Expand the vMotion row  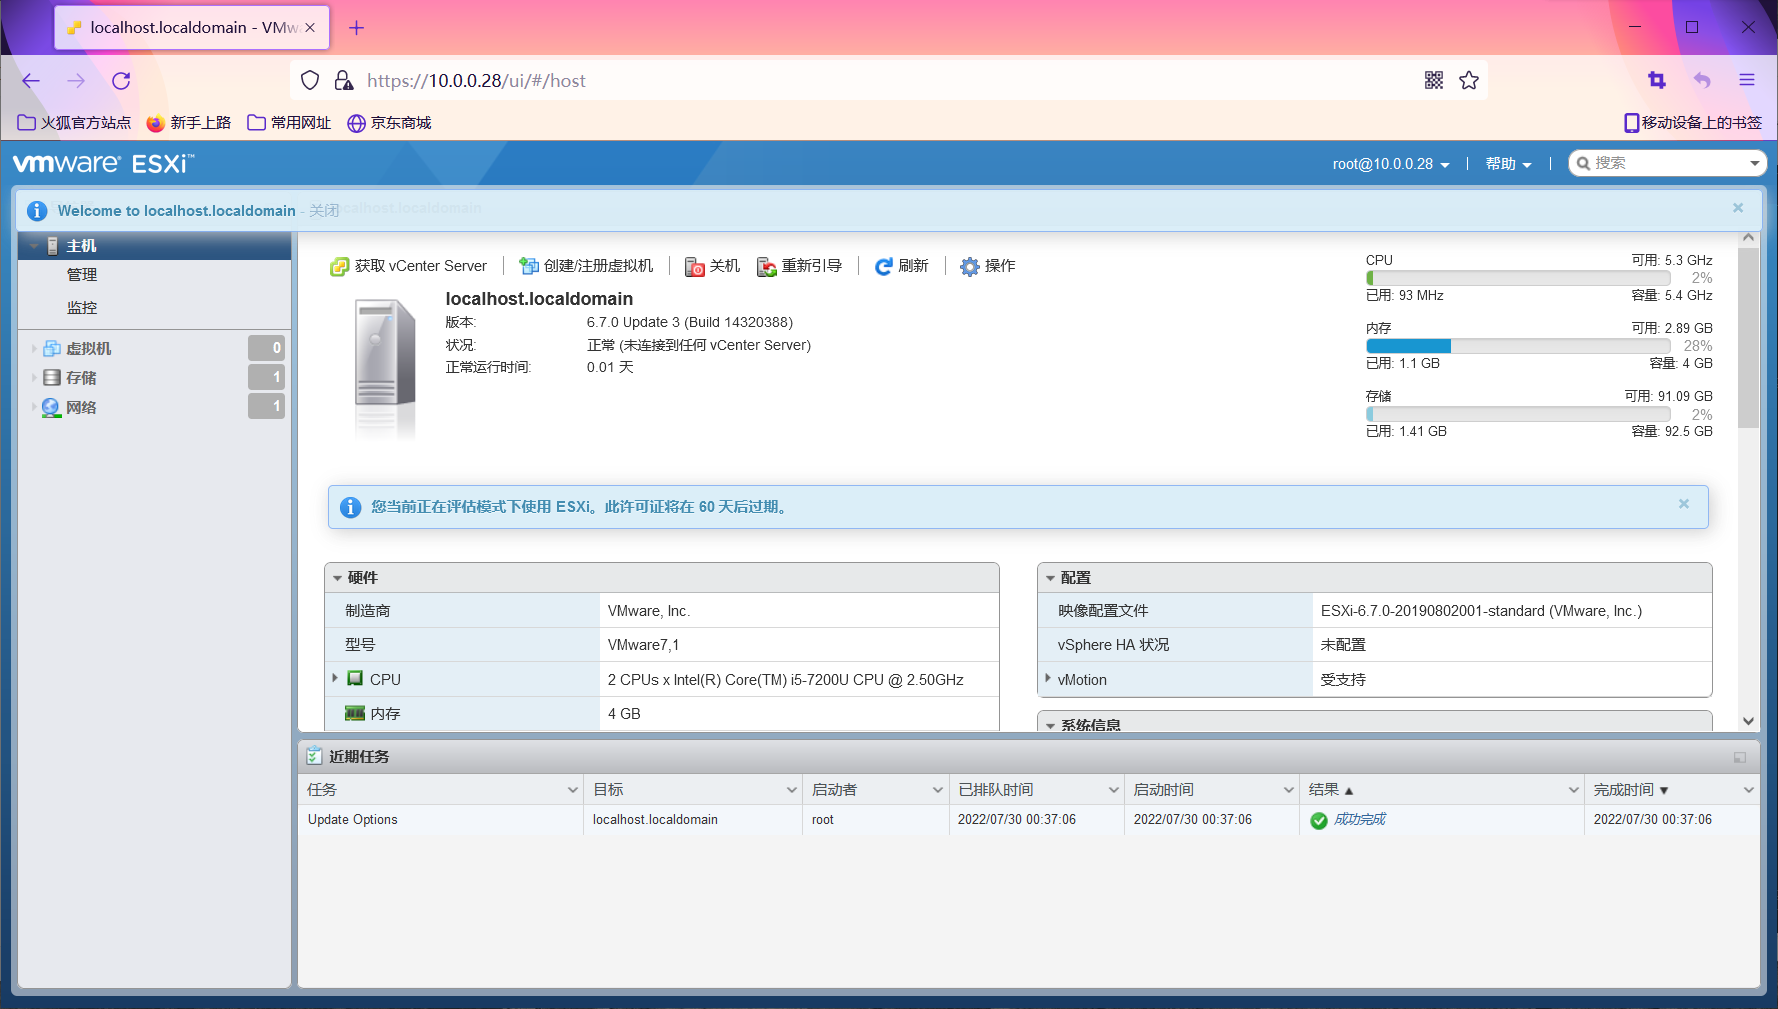[1047, 678]
